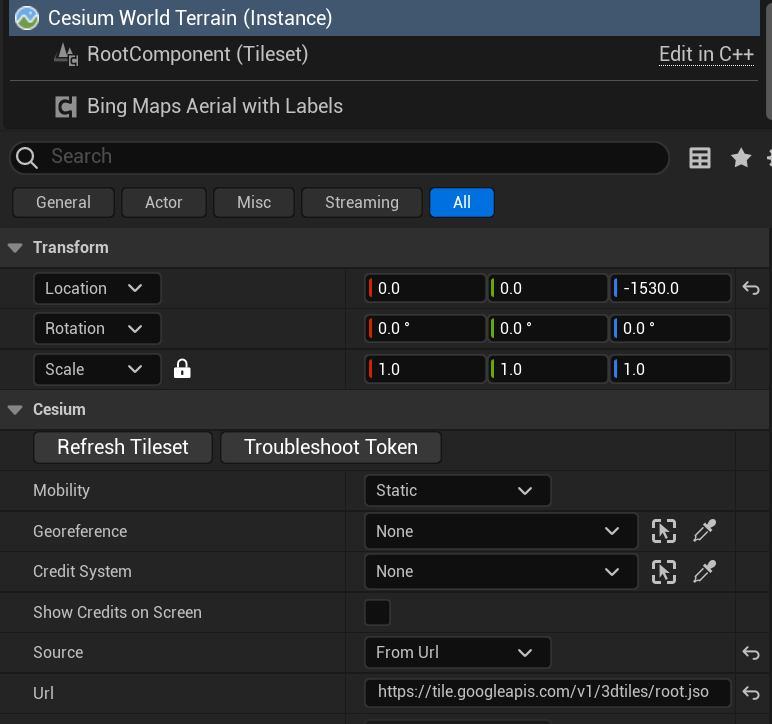Click Scale X value field
Viewport: 772px width, 724px height.
(x=425, y=369)
